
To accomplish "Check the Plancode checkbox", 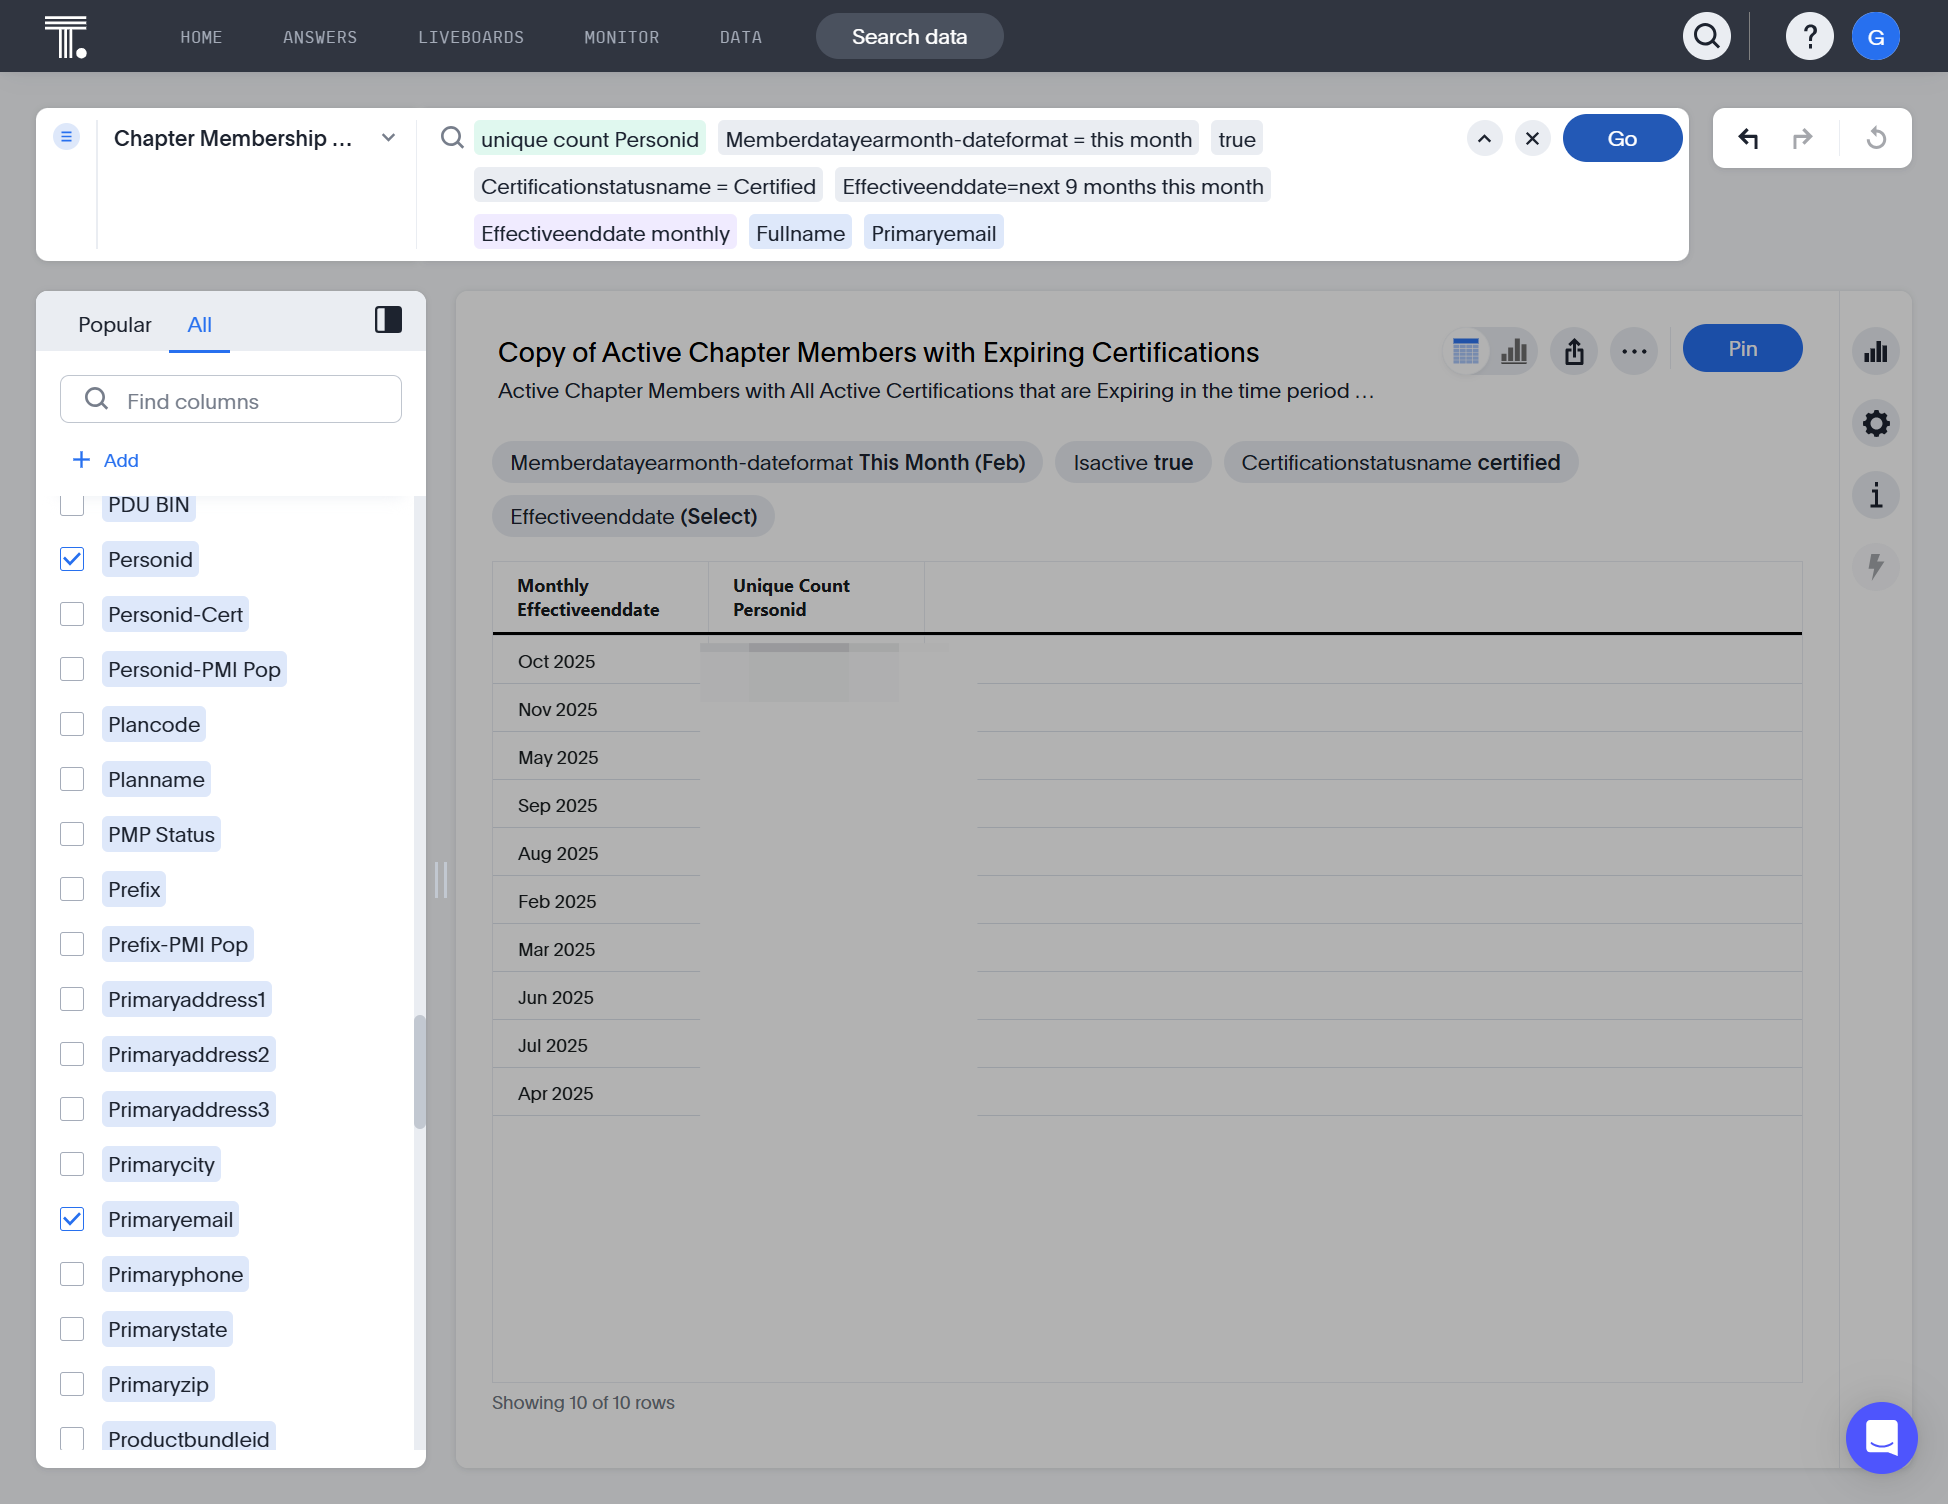I will (72, 724).
